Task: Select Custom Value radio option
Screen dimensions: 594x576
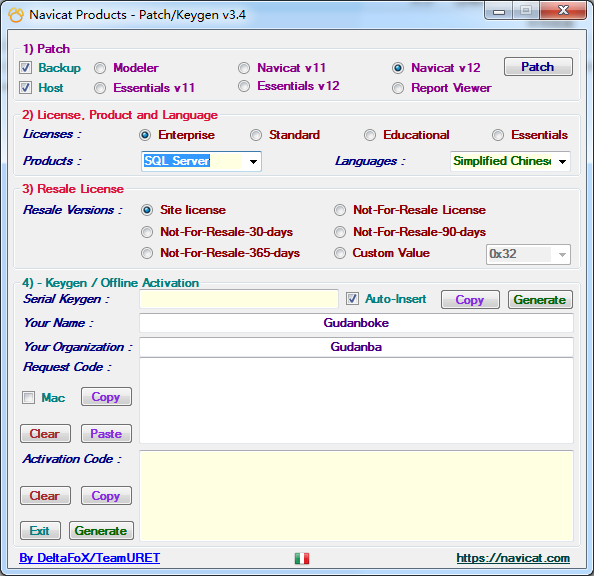Action: pyautogui.click(x=340, y=253)
